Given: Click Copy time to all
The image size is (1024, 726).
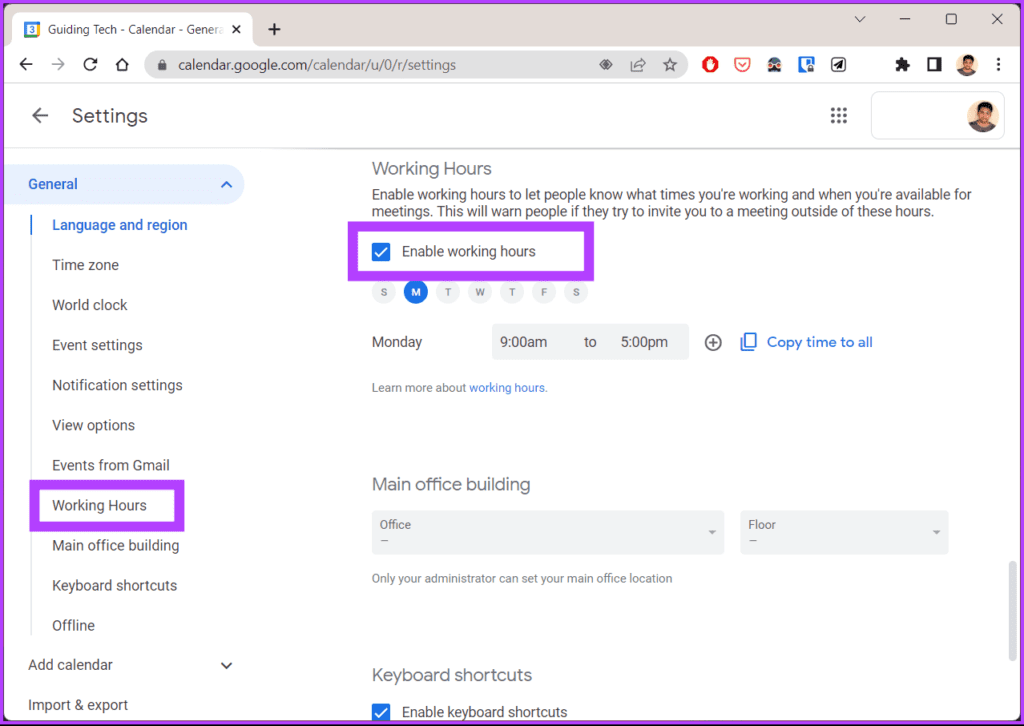Looking at the screenshot, I should 820,342.
